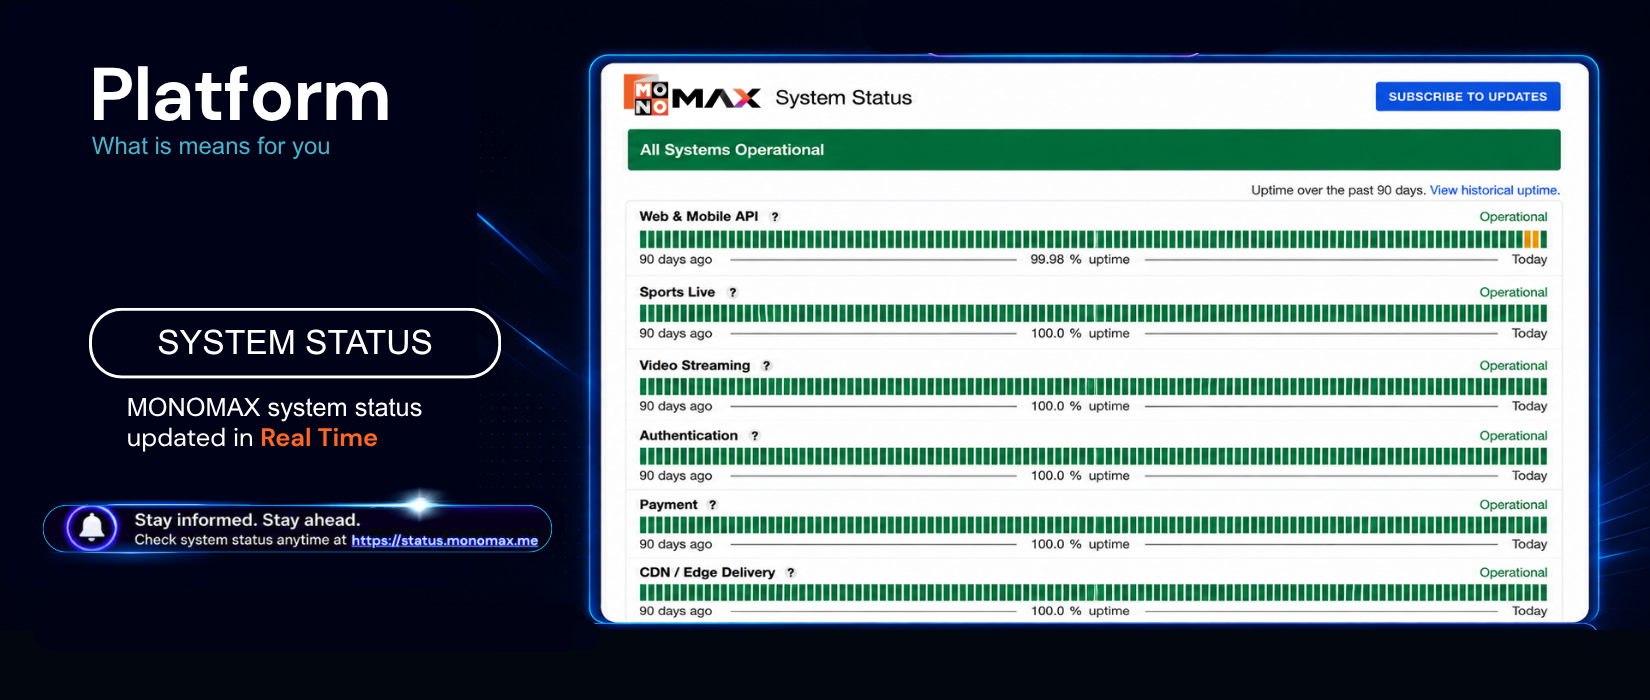Click the System Status page title
The image size is (1650, 700).
point(844,98)
